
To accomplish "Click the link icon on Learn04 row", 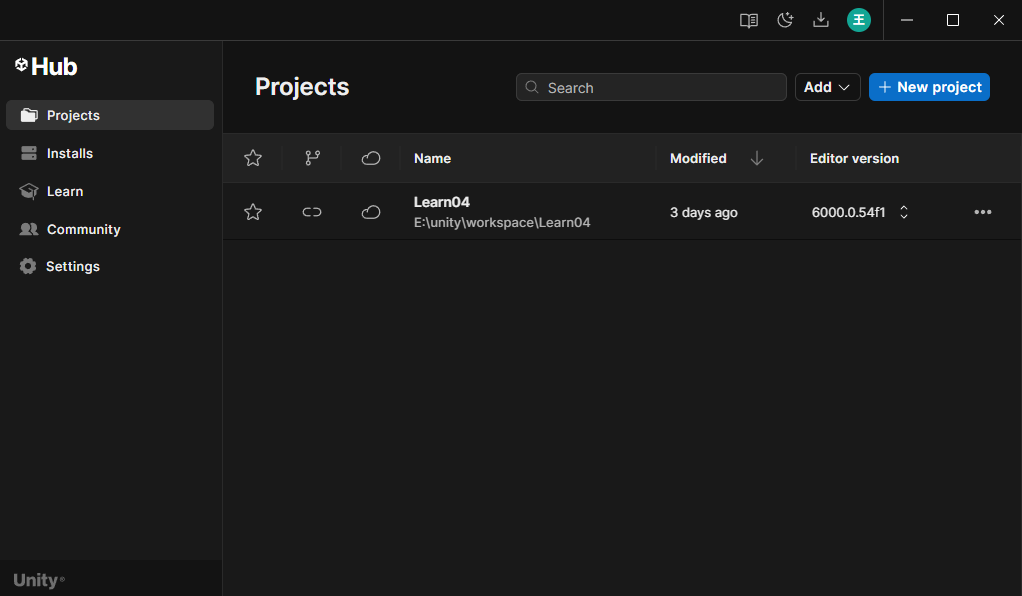I will [x=312, y=212].
